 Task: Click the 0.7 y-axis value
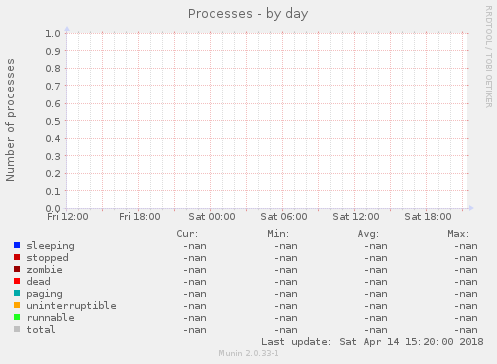[x=53, y=86]
